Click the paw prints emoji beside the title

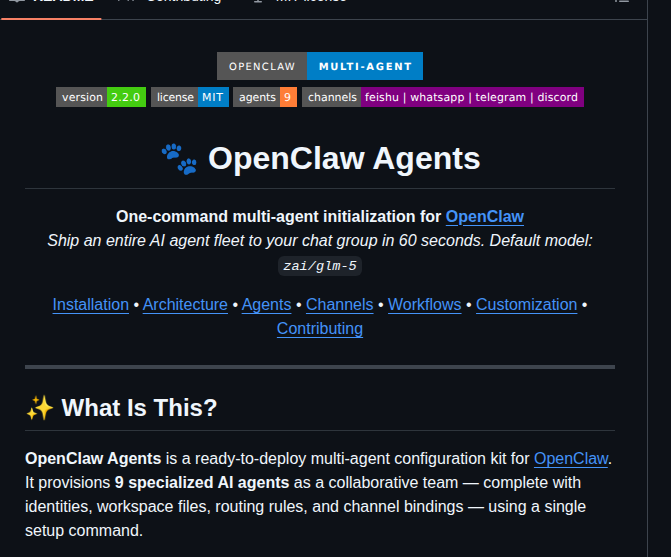pyautogui.click(x=179, y=159)
